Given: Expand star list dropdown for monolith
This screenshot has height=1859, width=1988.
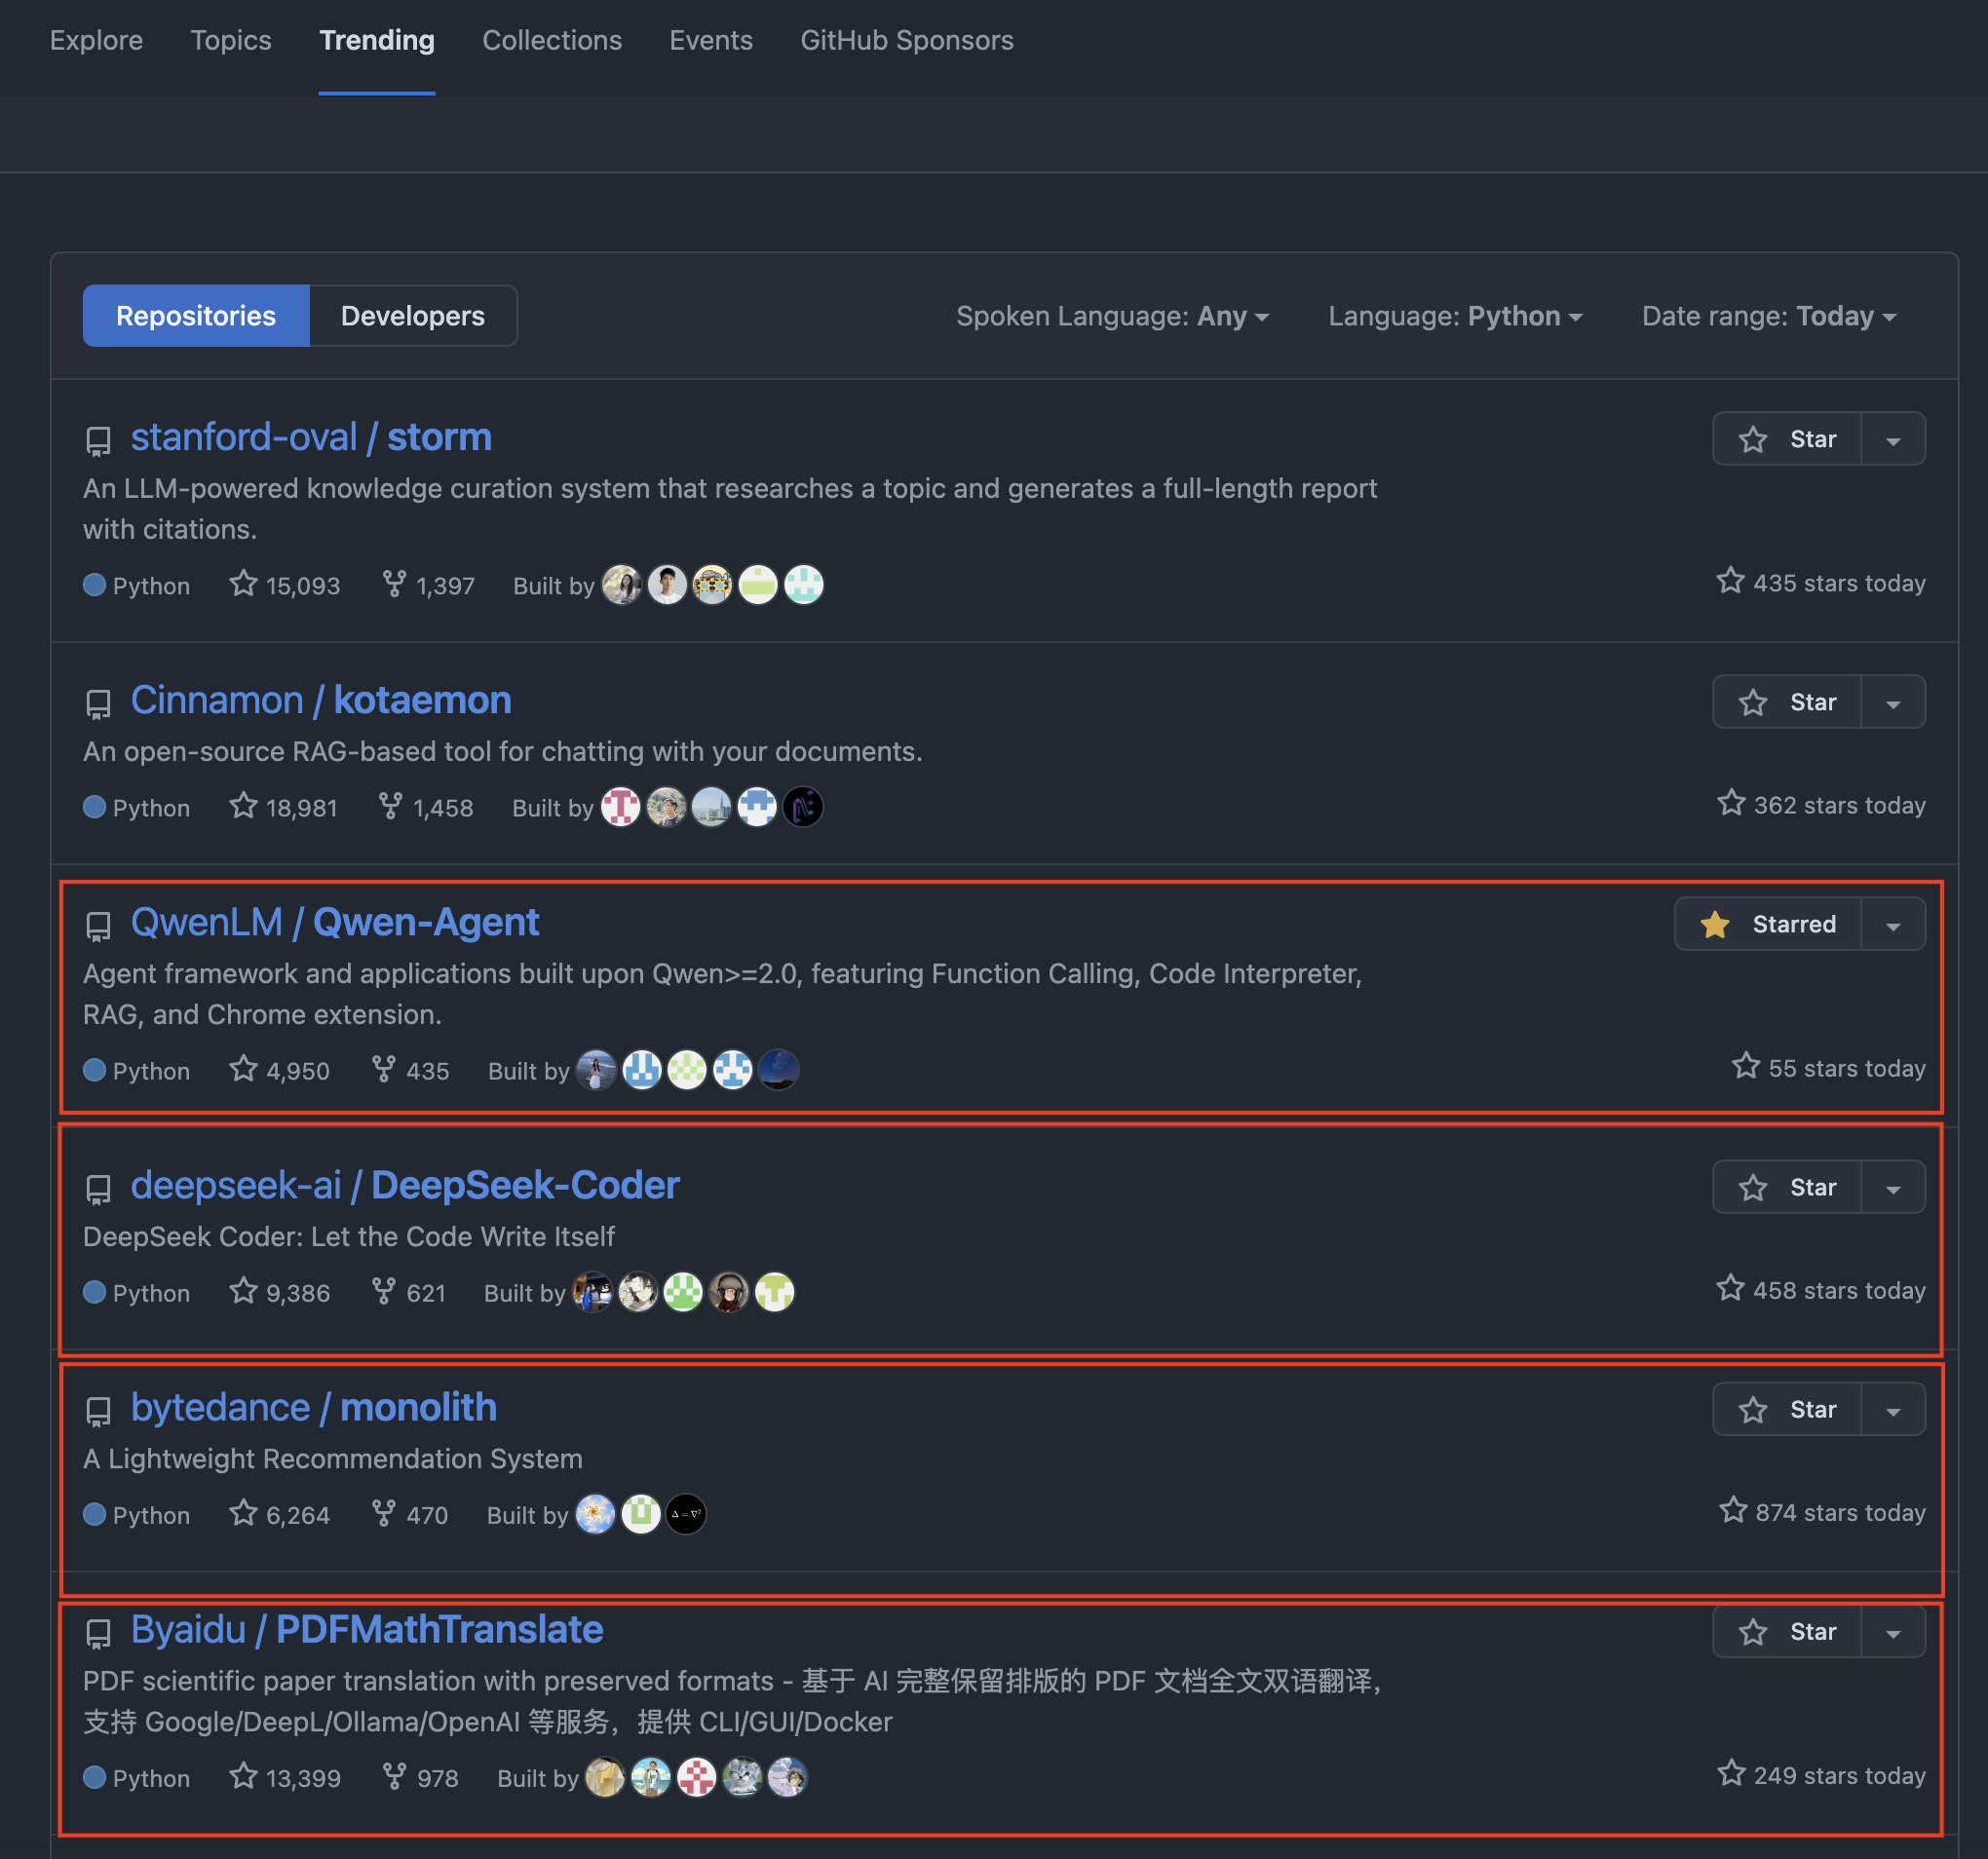Looking at the screenshot, I should click(1893, 1409).
